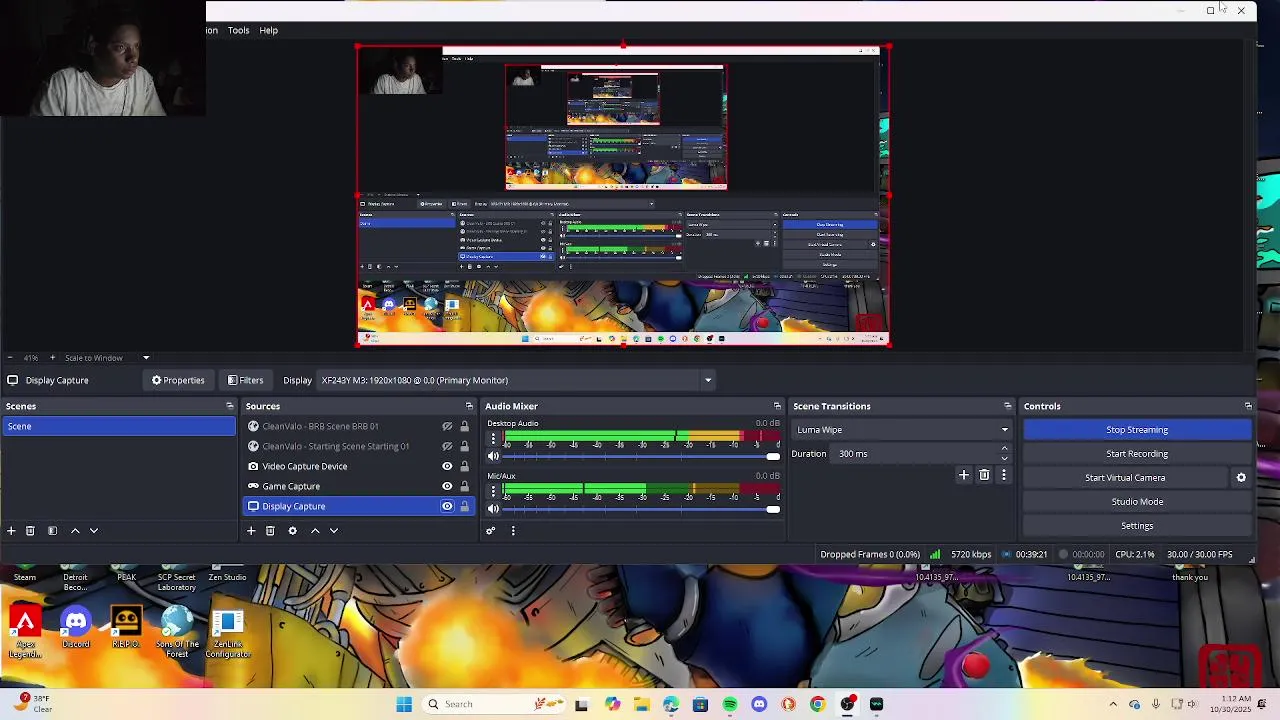Zoom in preview with plus icon
Viewport: 1280px width, 720px height.
[x=52, y=358]
